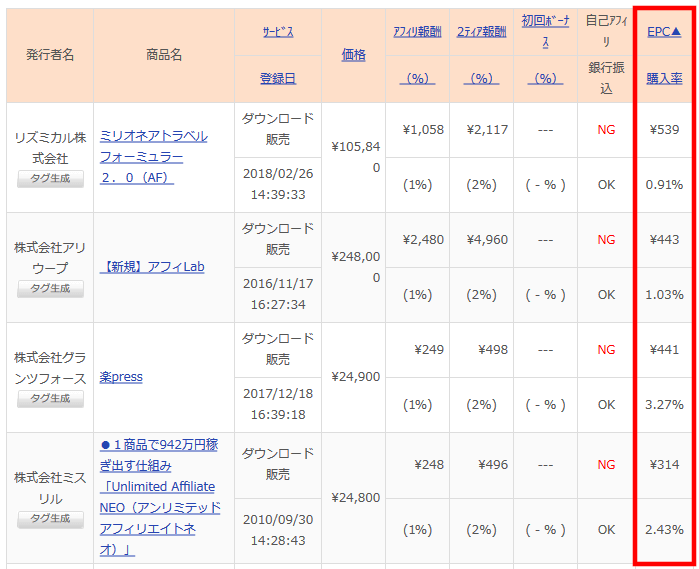
Task: Sort by 価格 header link
Action: coord(354,55)
